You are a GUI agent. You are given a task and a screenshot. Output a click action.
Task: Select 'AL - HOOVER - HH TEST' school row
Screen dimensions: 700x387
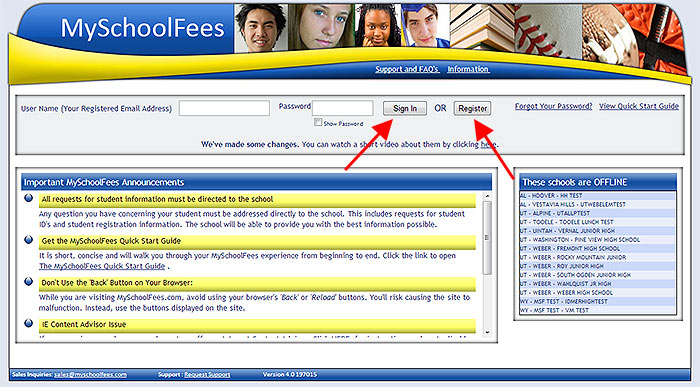point(597,196)
